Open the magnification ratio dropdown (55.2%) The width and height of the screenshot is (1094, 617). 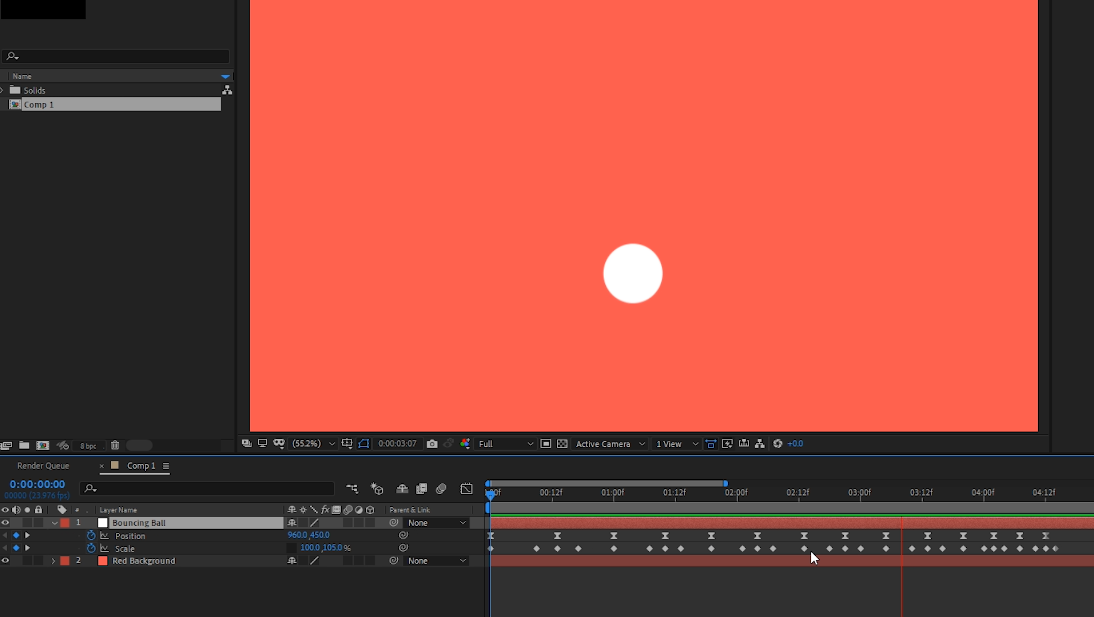pos(313,443)
